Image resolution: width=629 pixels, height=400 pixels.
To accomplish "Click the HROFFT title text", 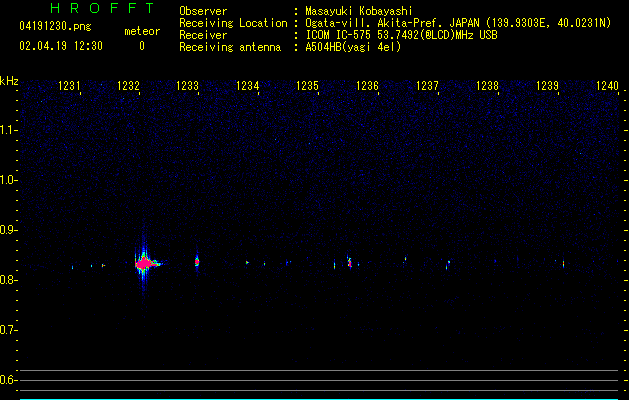I will point(102,8).
